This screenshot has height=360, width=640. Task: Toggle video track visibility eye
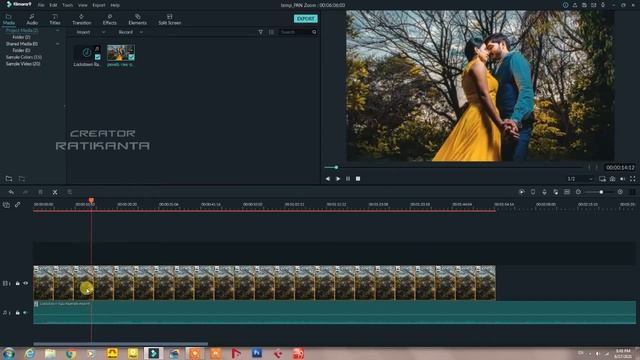[26, 283]
